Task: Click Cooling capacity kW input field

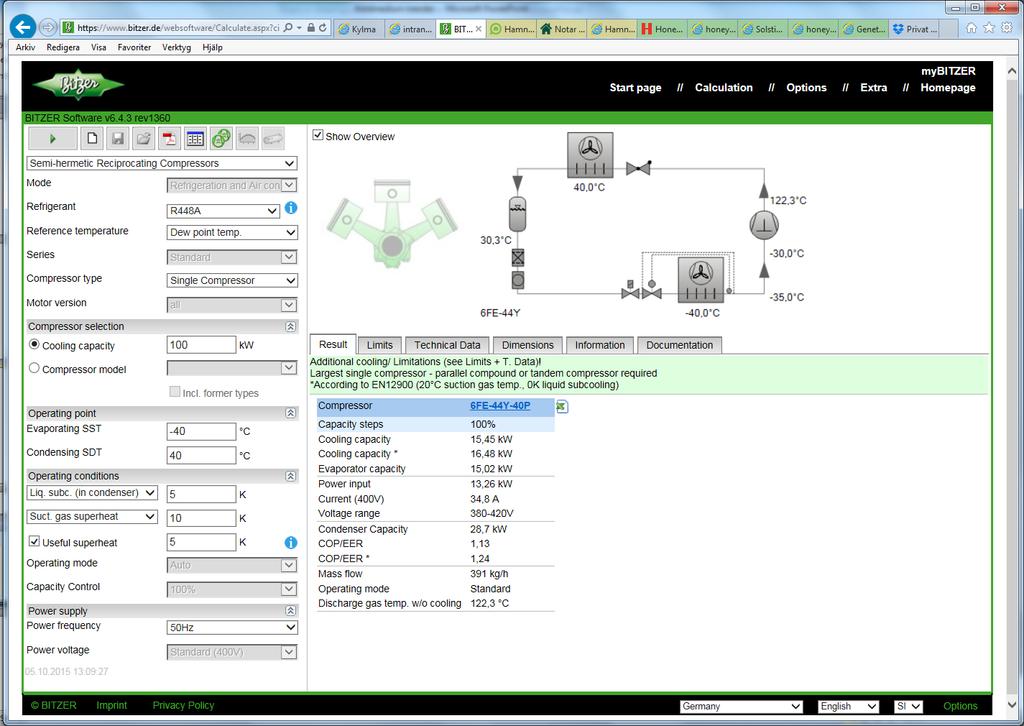Action: (201, 345)
